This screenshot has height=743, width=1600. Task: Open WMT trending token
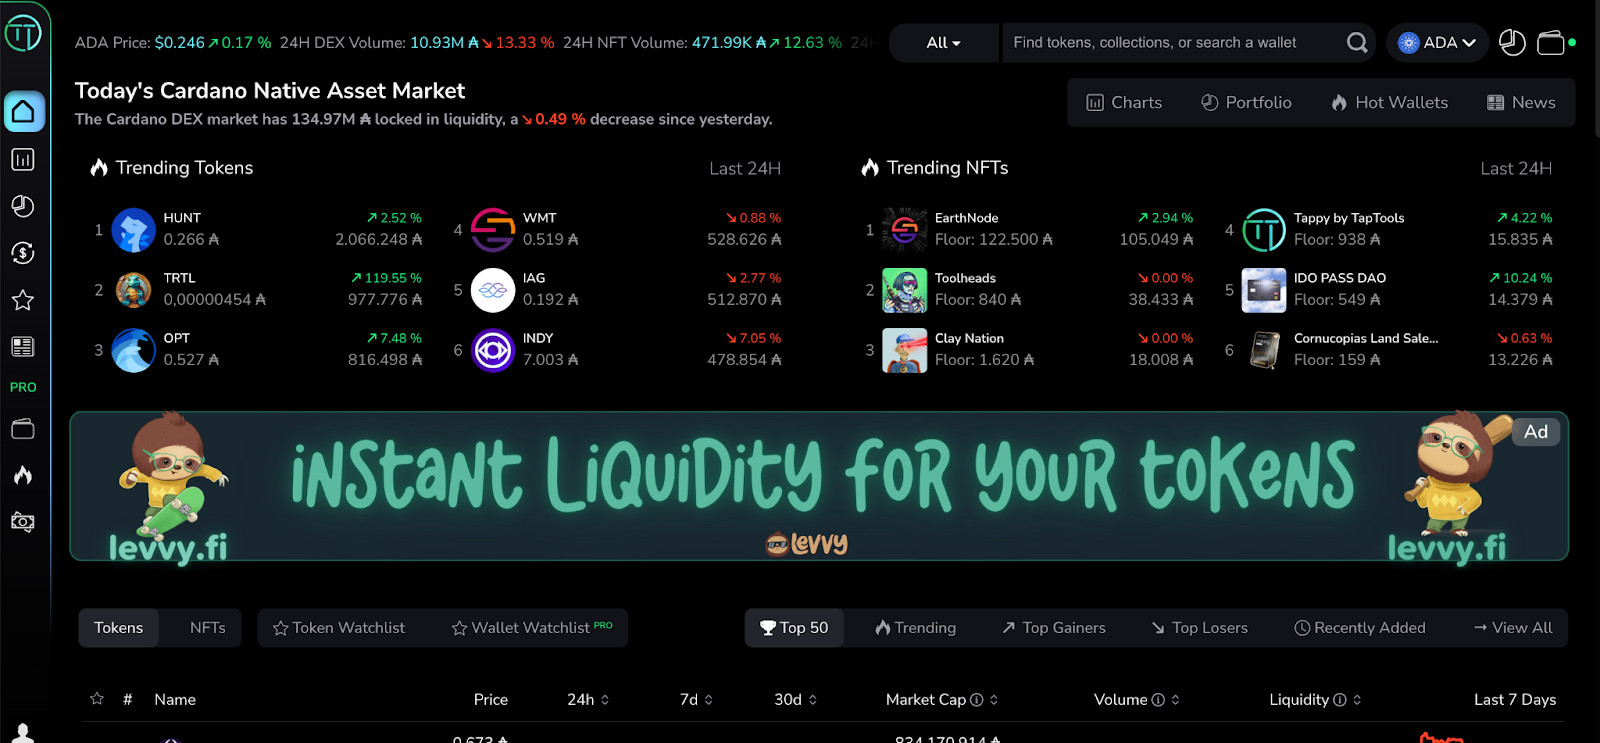[617, 229]
